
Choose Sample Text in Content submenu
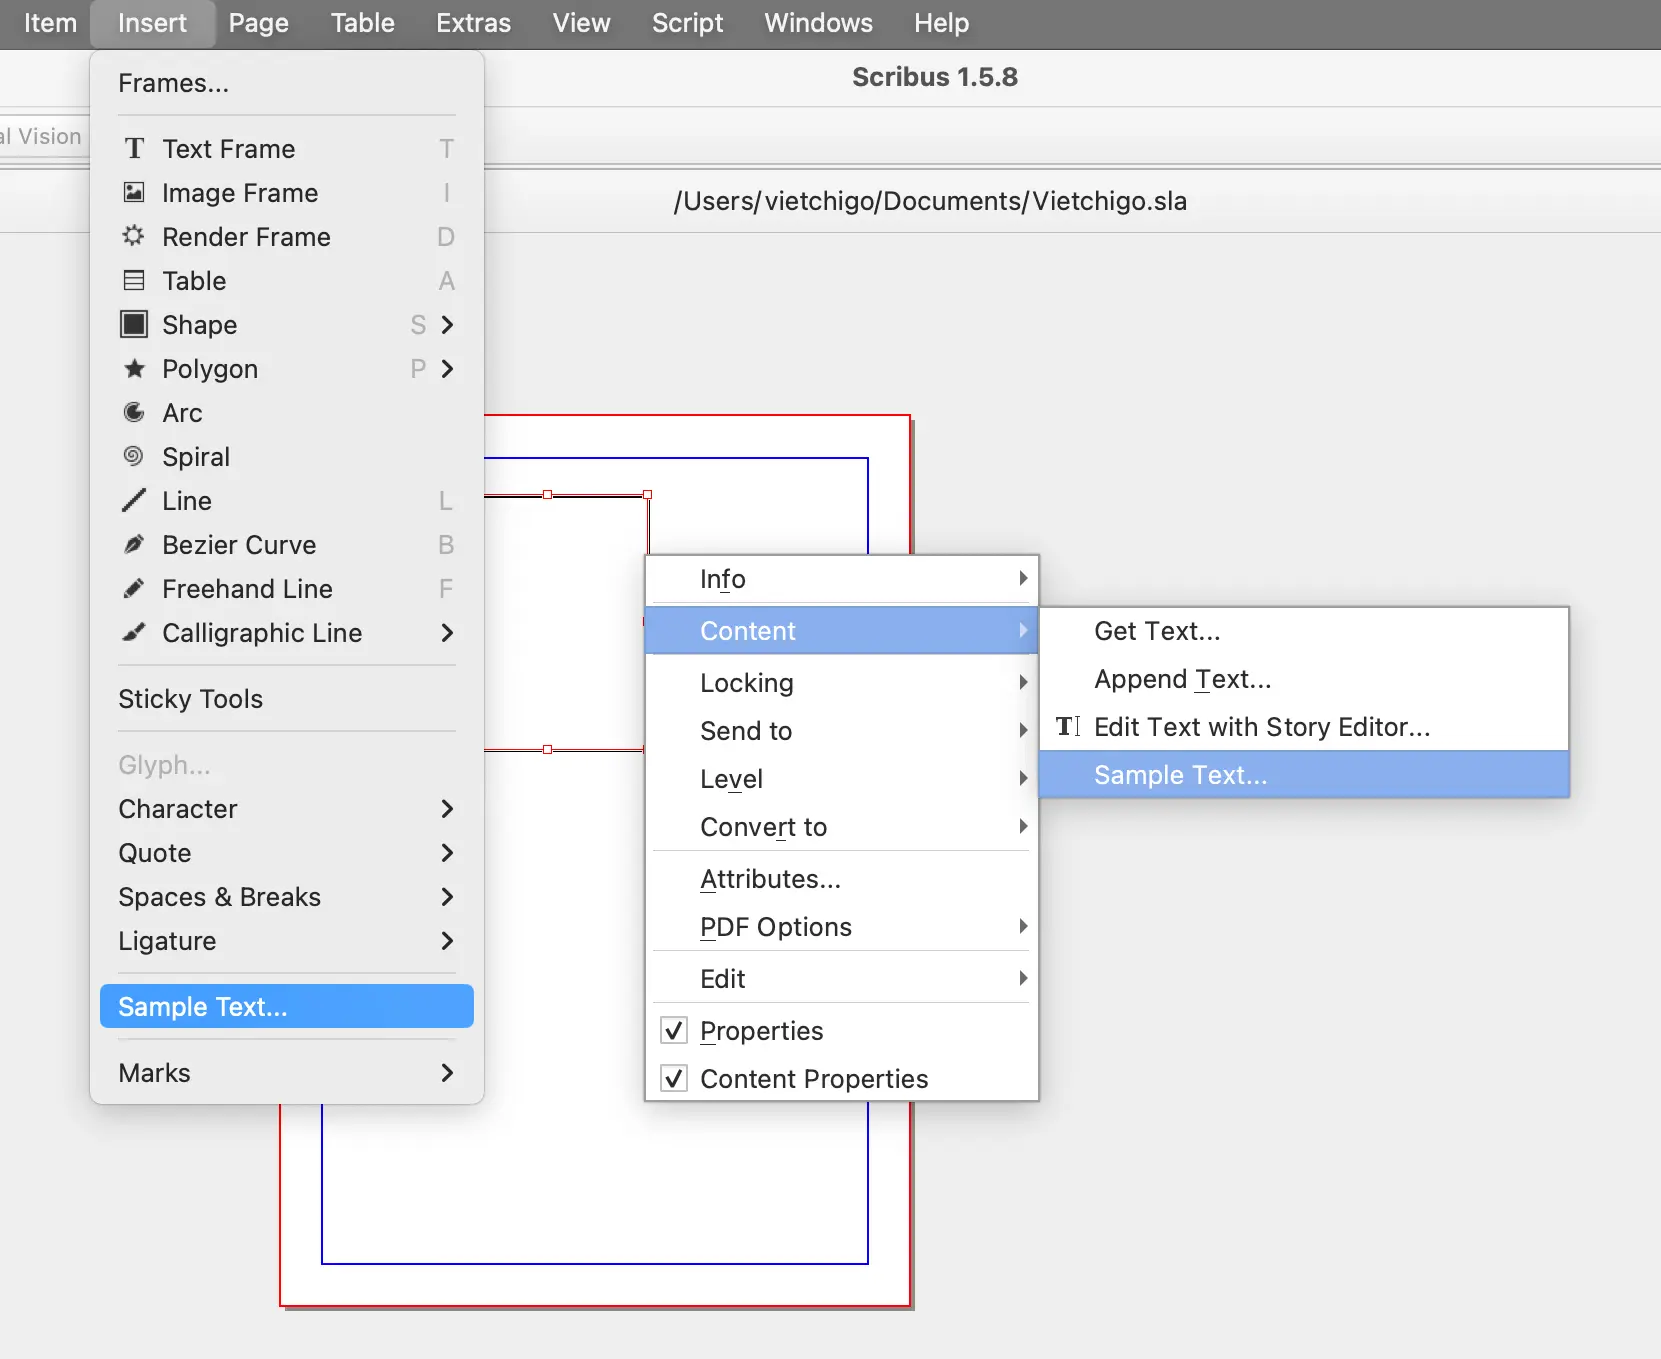pos(1180,775)
